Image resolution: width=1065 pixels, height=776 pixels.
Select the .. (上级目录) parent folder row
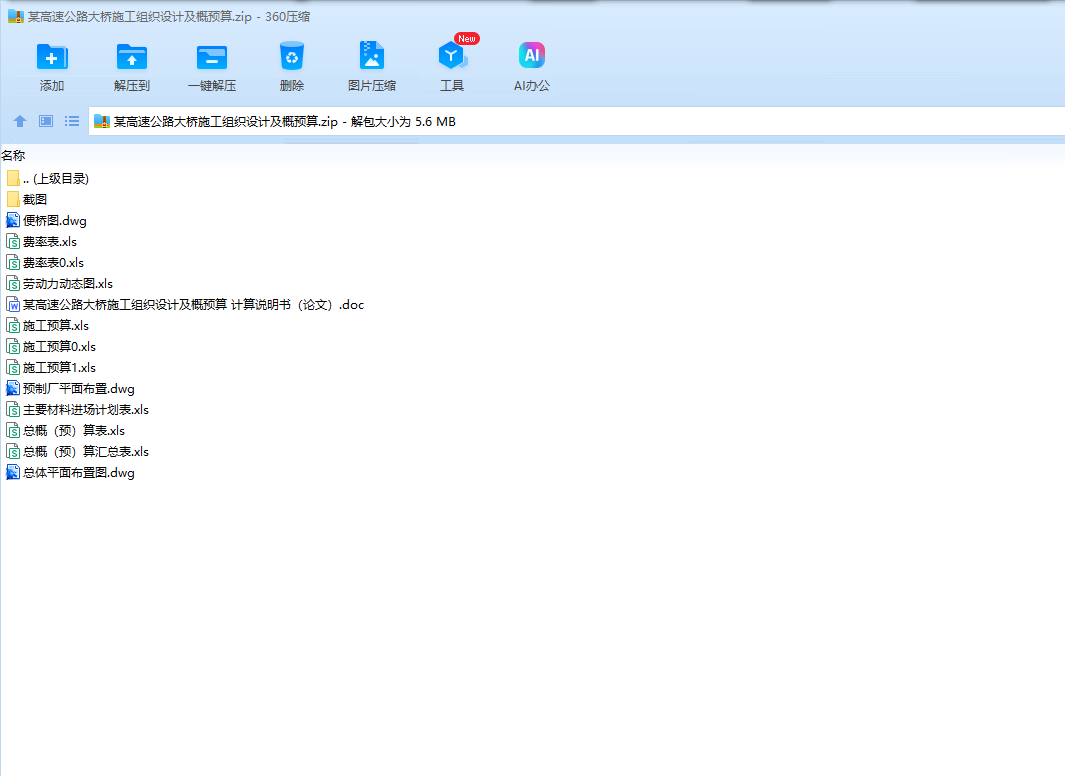pyautogui.click(x=48, y=179)
